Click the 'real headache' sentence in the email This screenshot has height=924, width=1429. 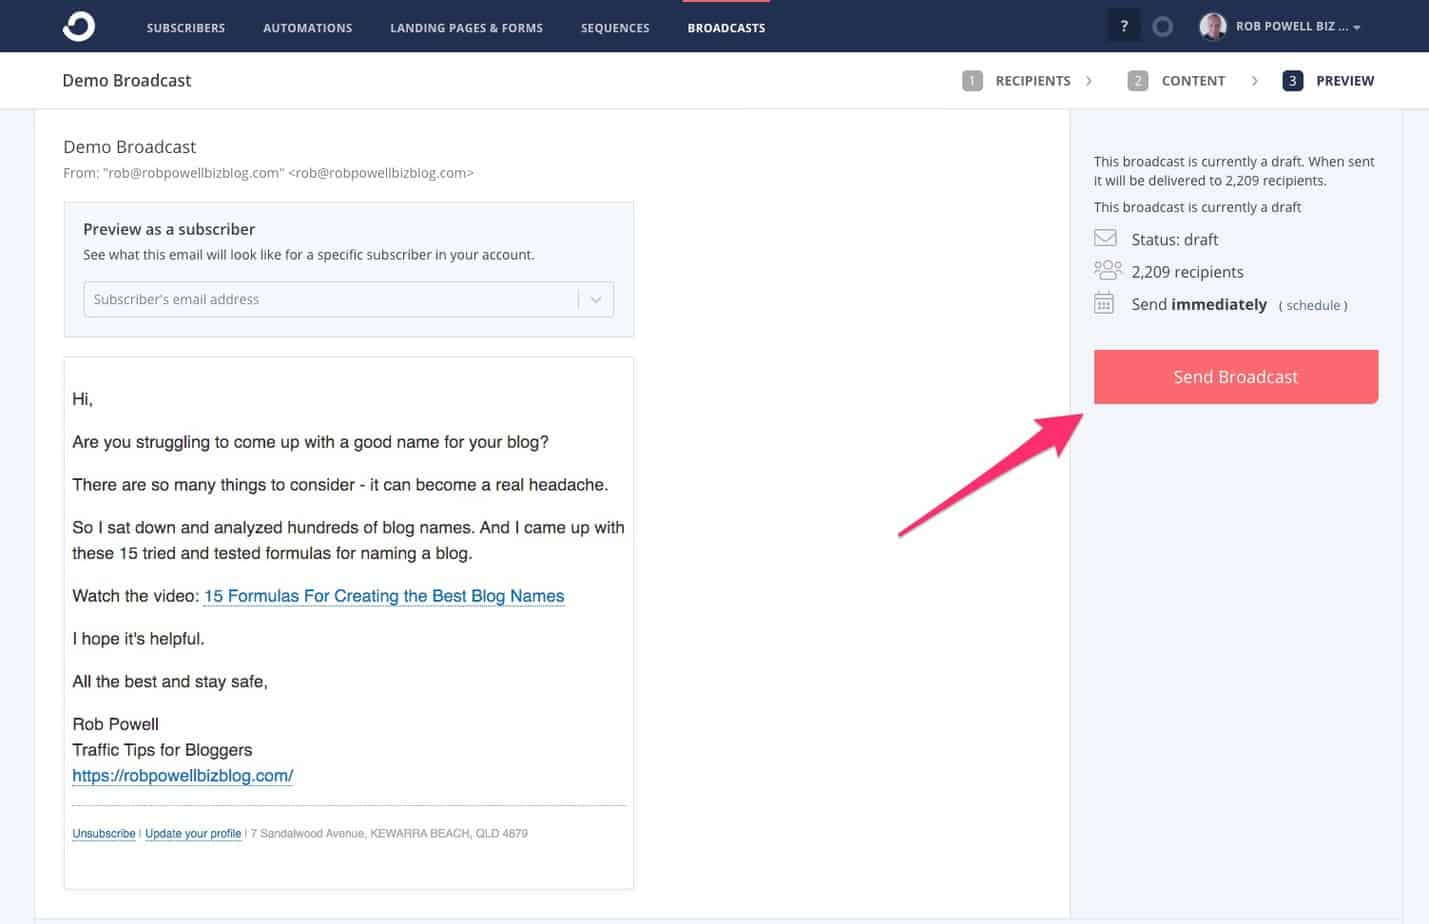[x=340, y=485]
